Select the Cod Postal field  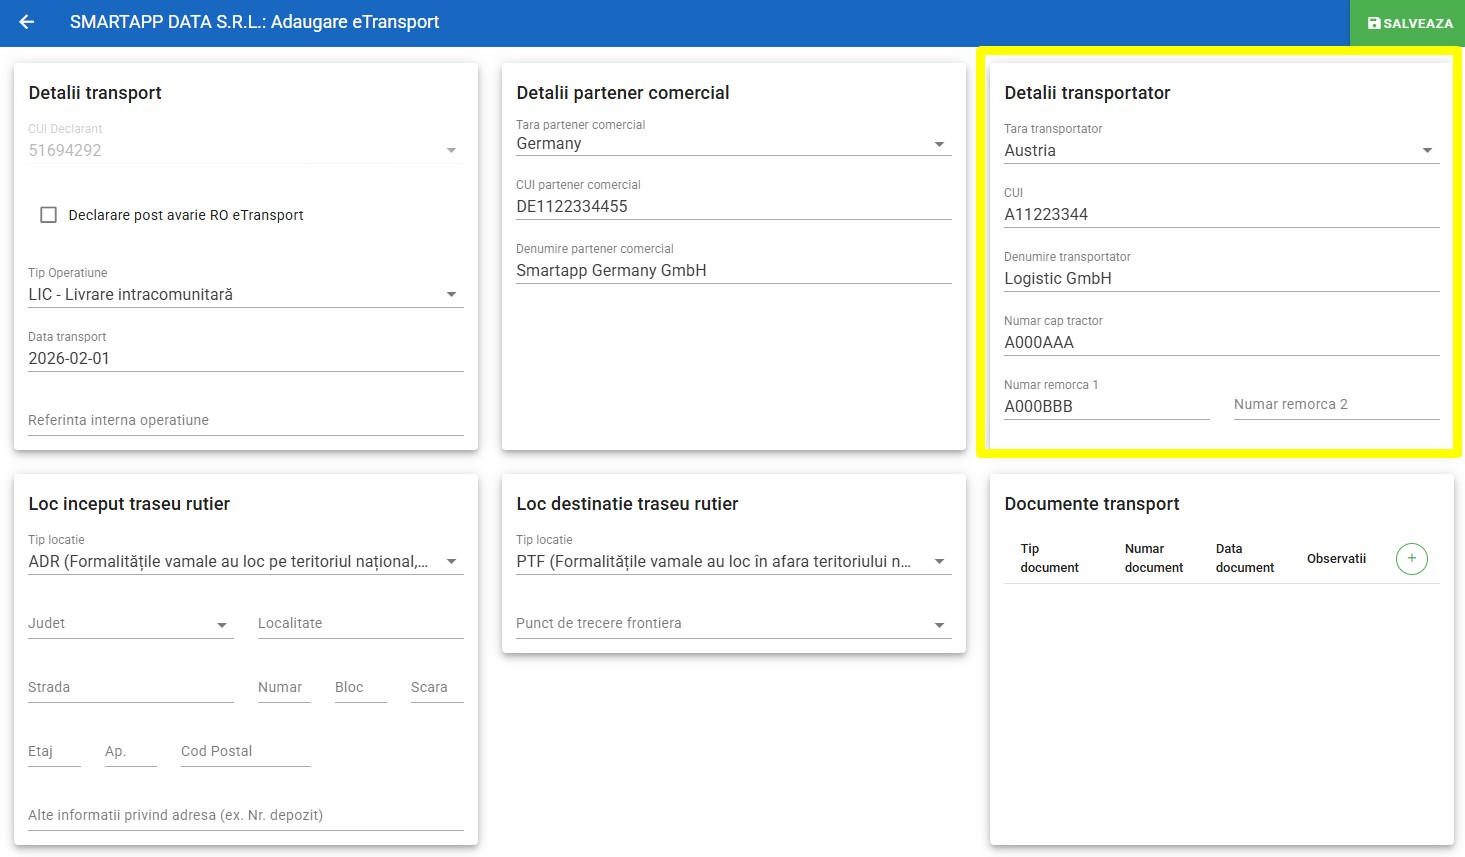point(245,752)
